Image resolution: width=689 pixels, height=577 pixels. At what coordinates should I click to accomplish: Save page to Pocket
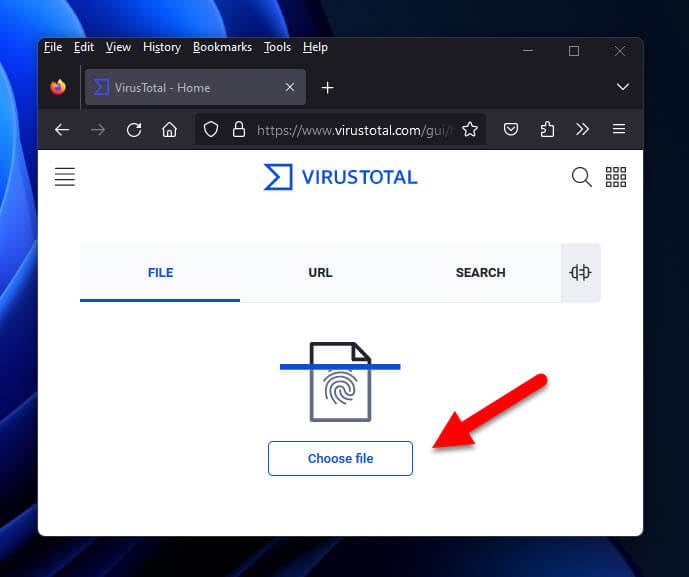[511, 129]
